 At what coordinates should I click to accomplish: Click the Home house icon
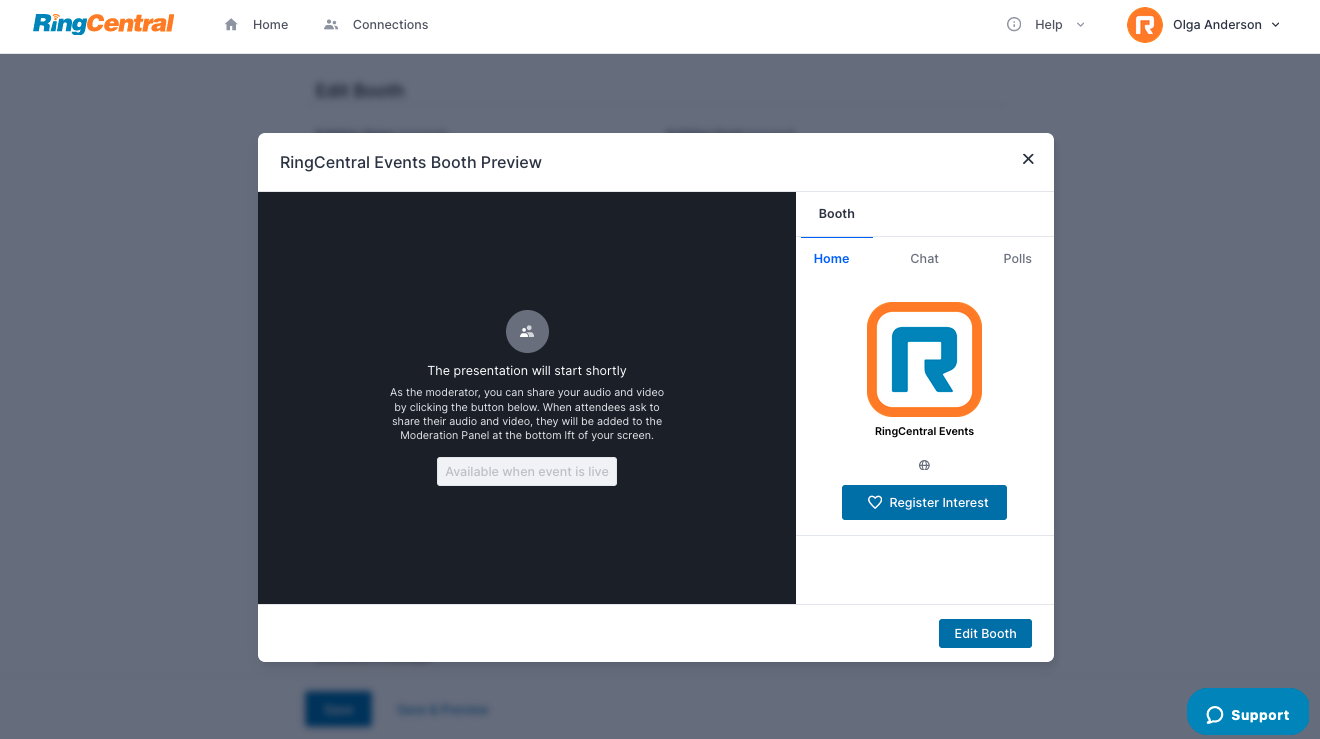pyautogui.click(x=231, y=25)
